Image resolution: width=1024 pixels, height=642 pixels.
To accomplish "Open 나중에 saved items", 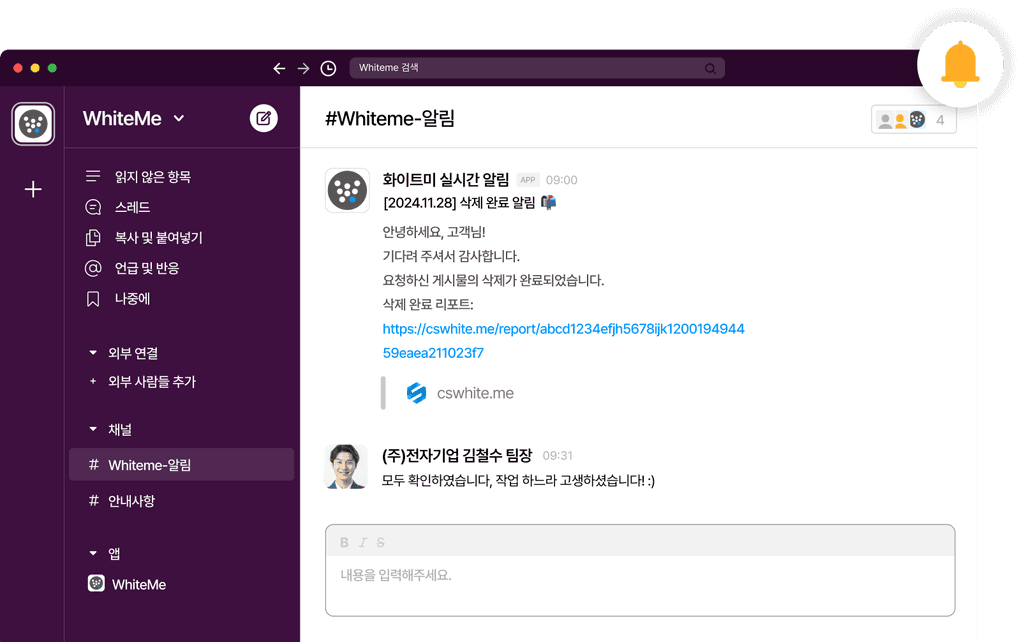I will click(118, 299).
